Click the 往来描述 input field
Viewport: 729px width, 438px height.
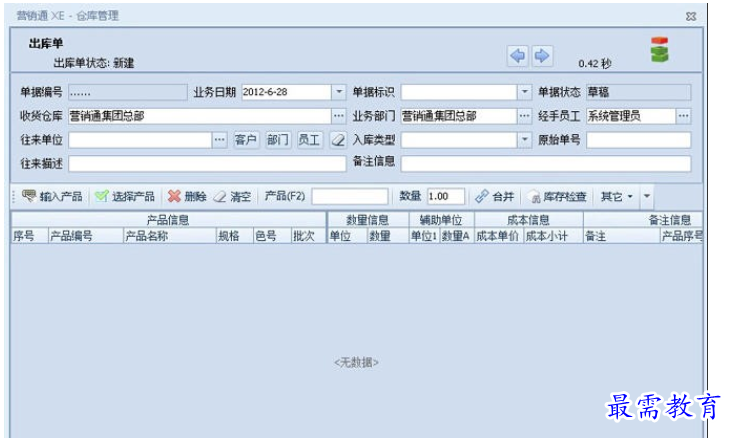click(207, 164)
